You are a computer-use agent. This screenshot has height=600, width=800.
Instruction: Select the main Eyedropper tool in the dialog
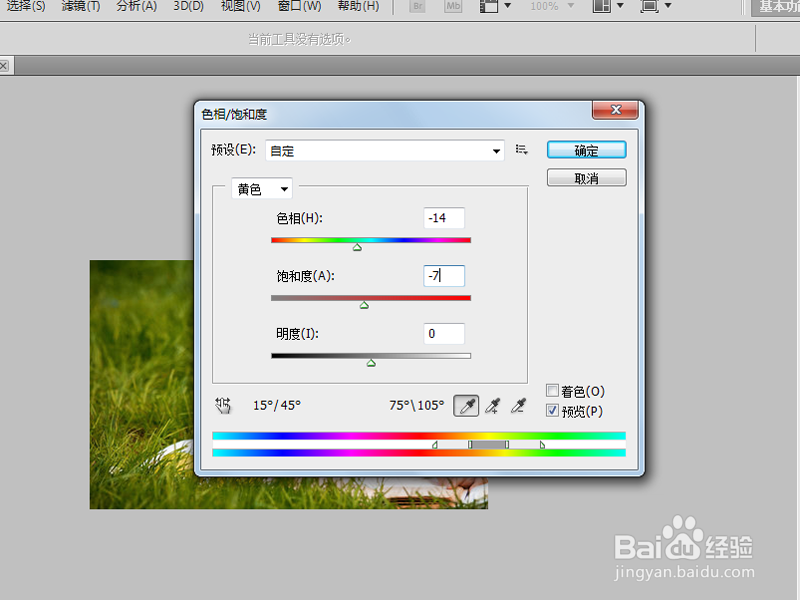(x=465, y=404)
